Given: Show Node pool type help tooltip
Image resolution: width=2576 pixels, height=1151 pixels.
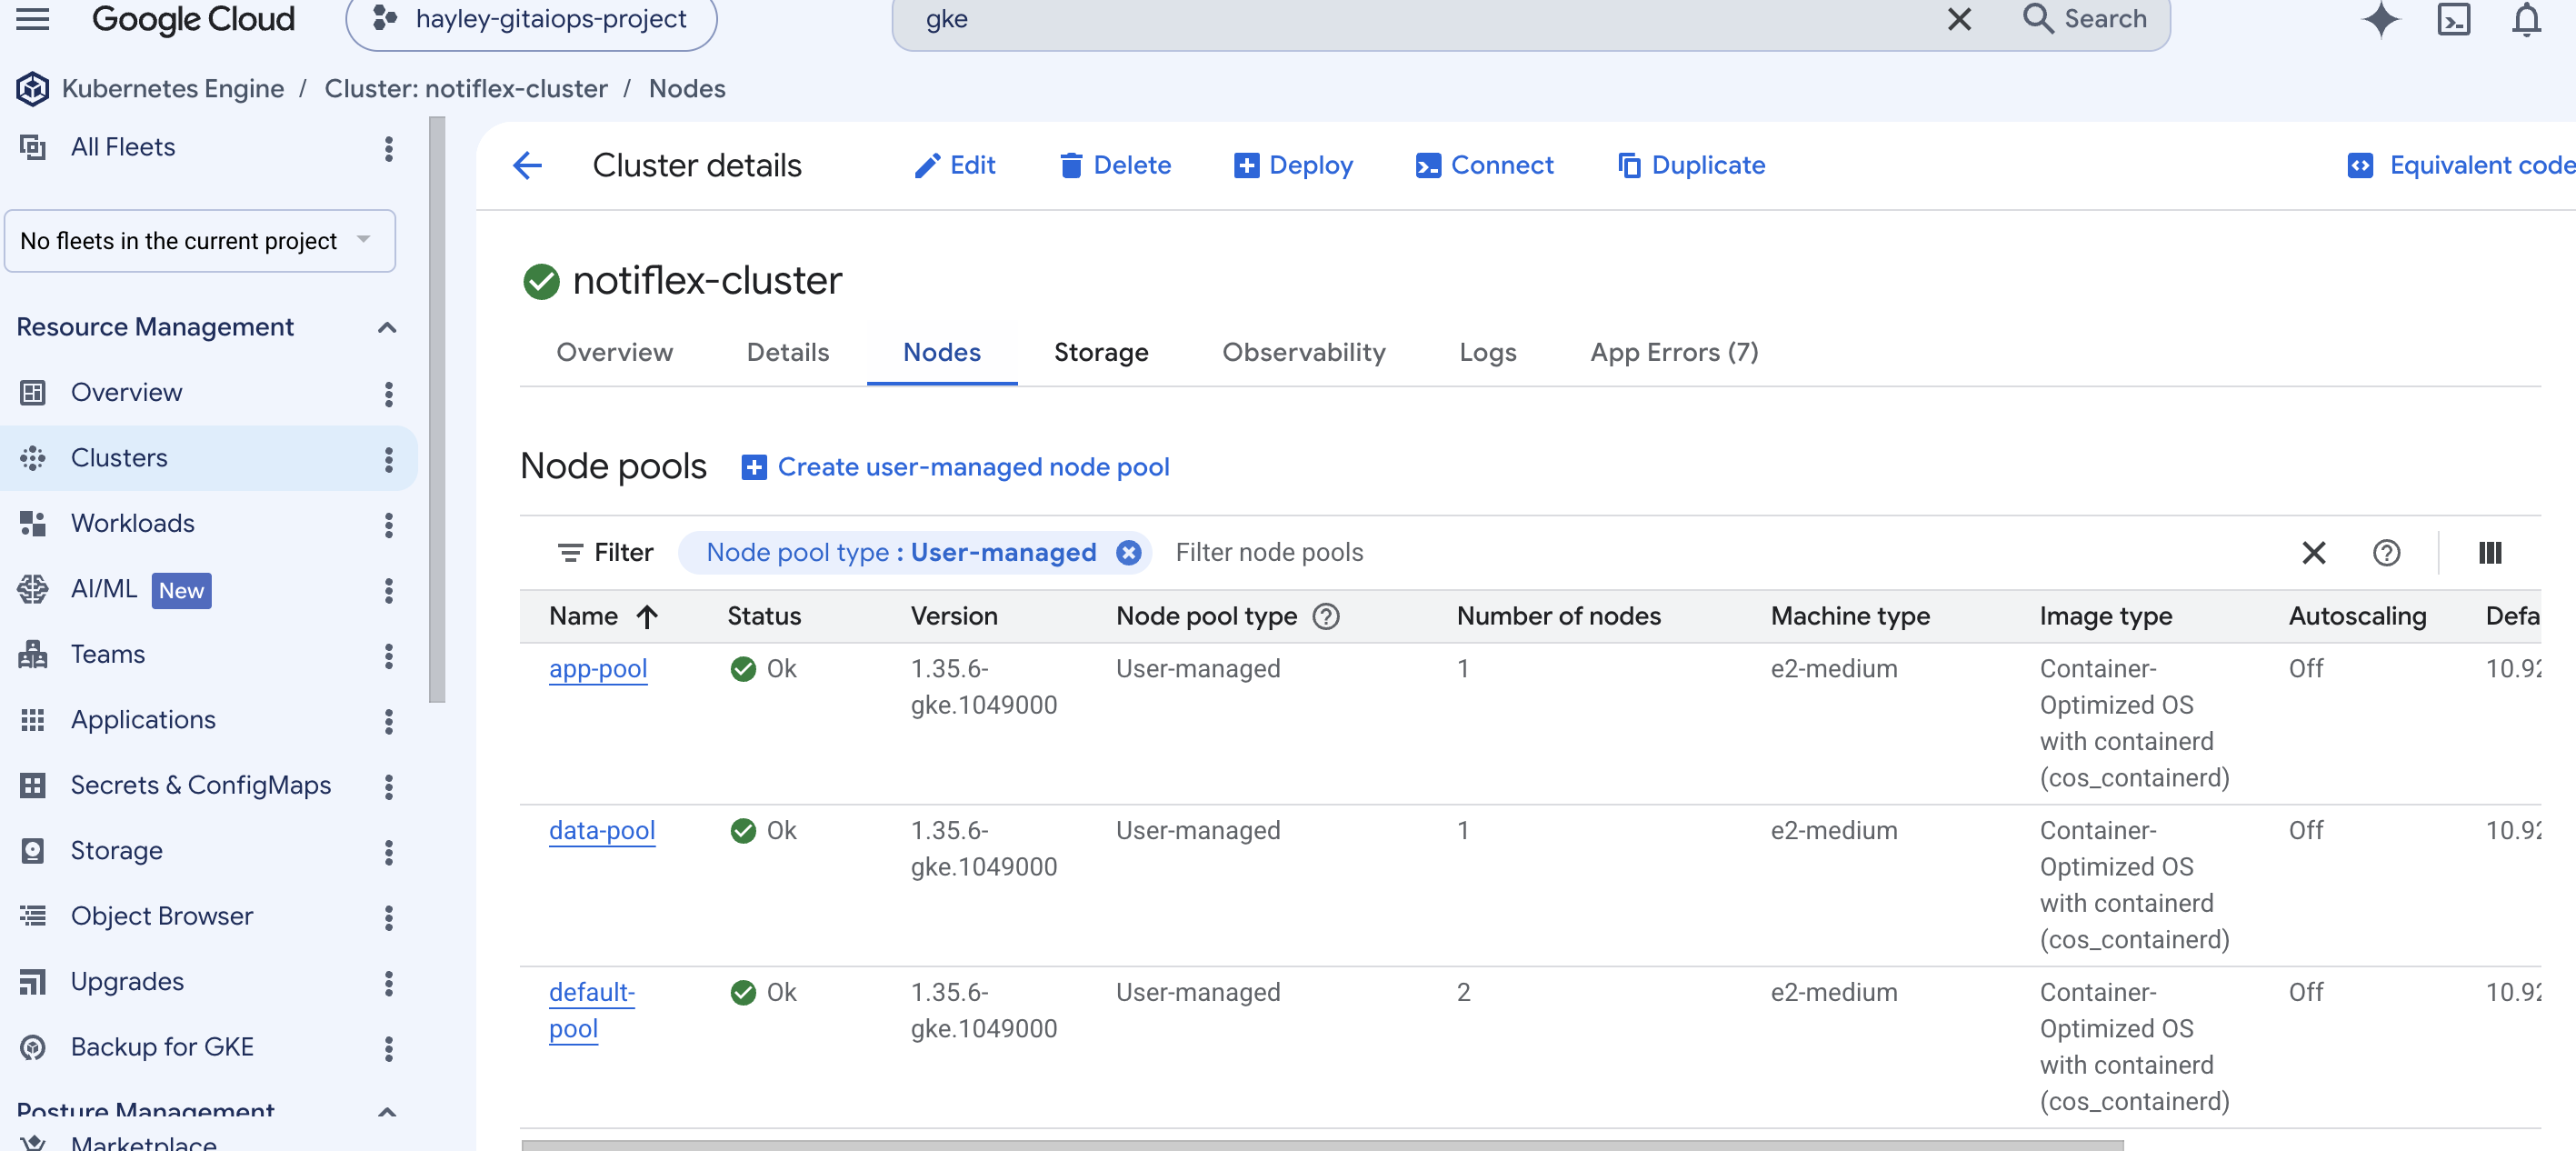Looking at the screenshot, I should tap(1326, 616).
